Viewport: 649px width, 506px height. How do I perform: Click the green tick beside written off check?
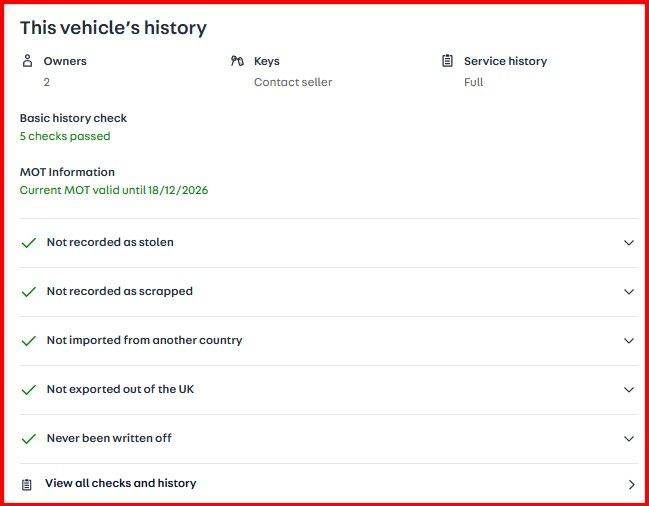pos(29,439)
